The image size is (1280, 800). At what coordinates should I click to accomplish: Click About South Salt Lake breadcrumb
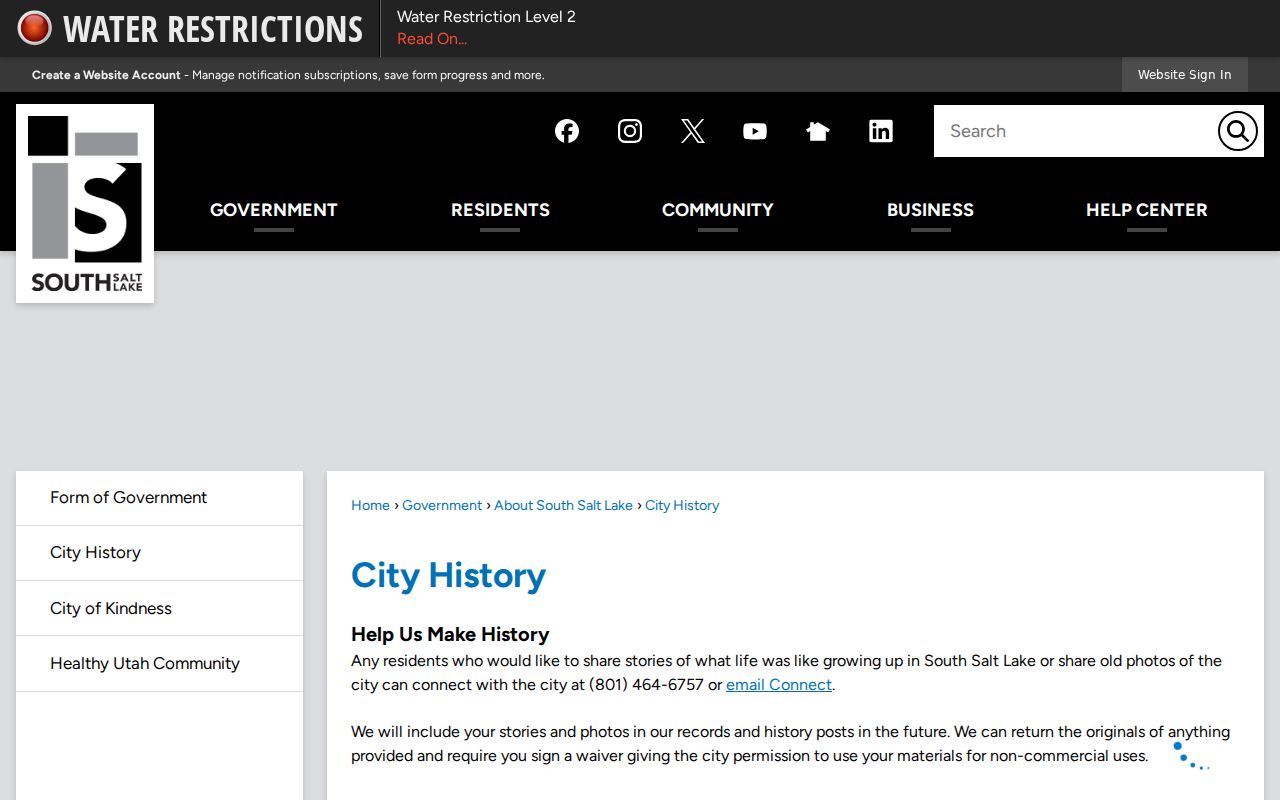tap(564, 506)
